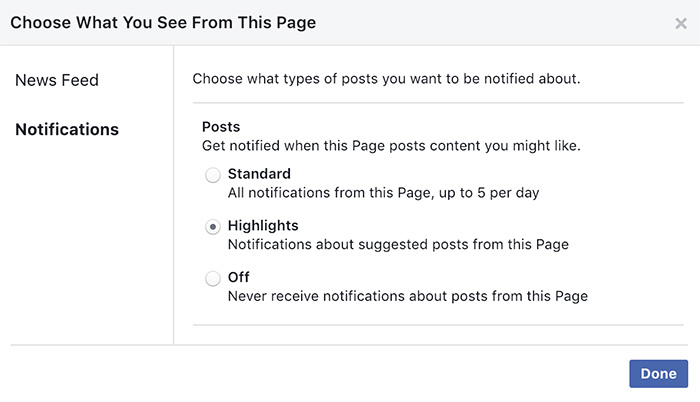Viewport: 700px width, 402px height.
Task: Click the 'Posts' section heading
Action: tap(221, 127)
